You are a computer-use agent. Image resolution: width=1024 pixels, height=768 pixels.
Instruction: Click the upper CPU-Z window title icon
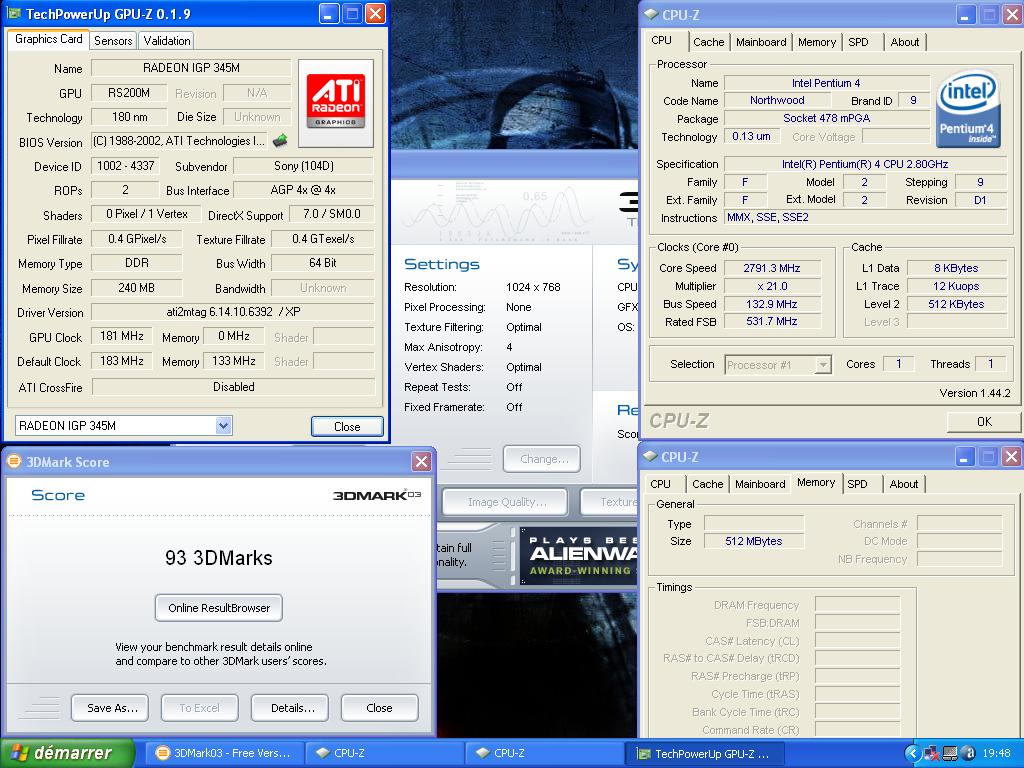coord(650,14)
